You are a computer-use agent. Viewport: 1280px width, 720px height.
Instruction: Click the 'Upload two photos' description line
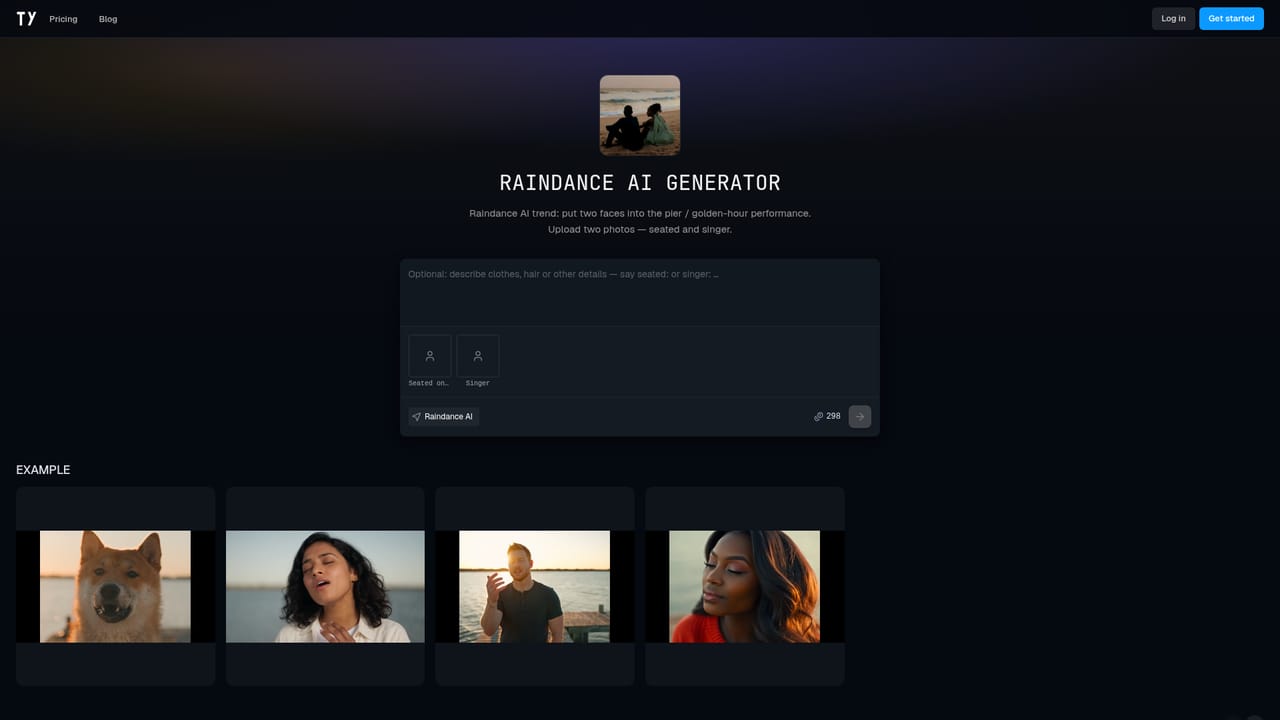[x=640, y=230]
